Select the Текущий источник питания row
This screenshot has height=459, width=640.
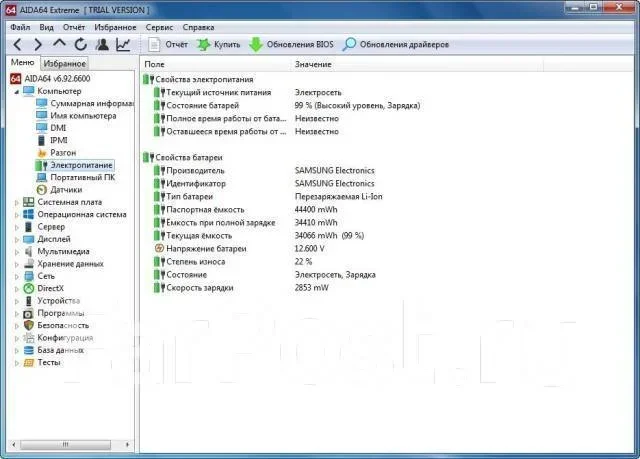click(x=248, y=93)
